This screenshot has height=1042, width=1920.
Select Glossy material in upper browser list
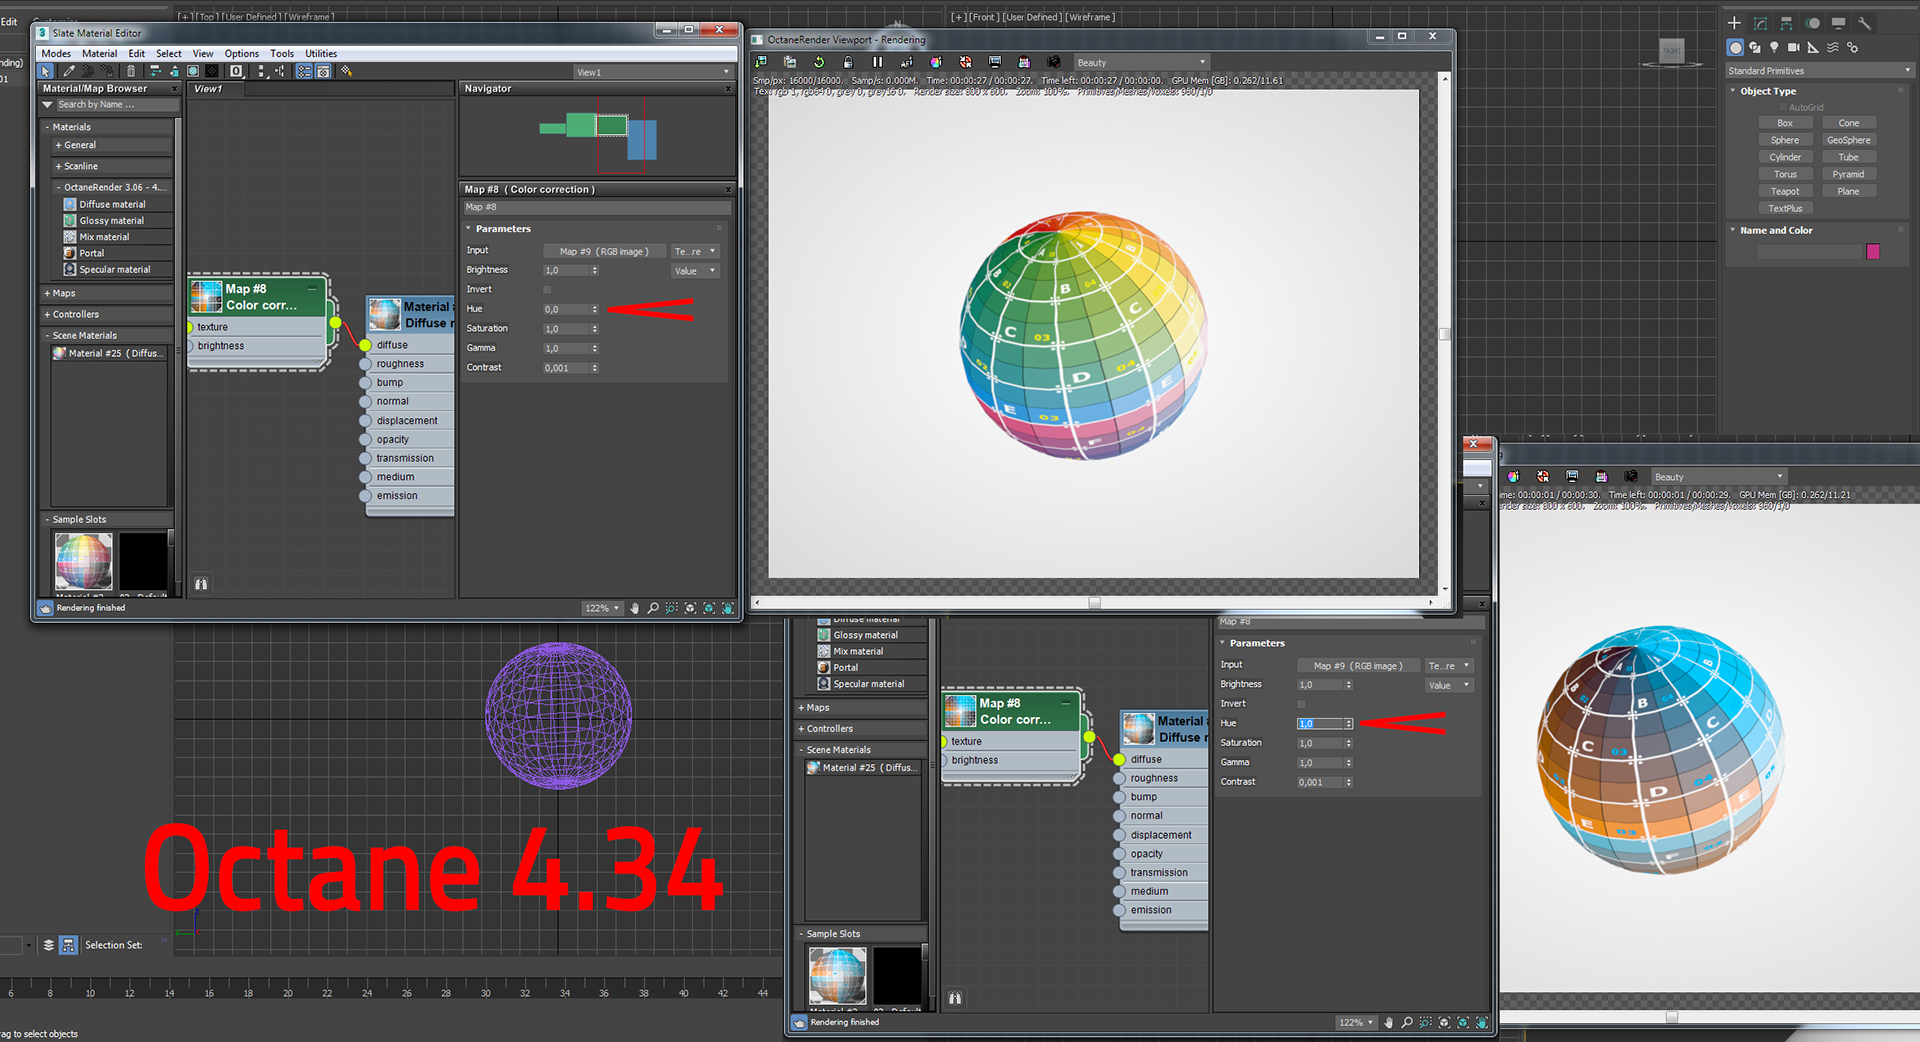tap(112, 220)
